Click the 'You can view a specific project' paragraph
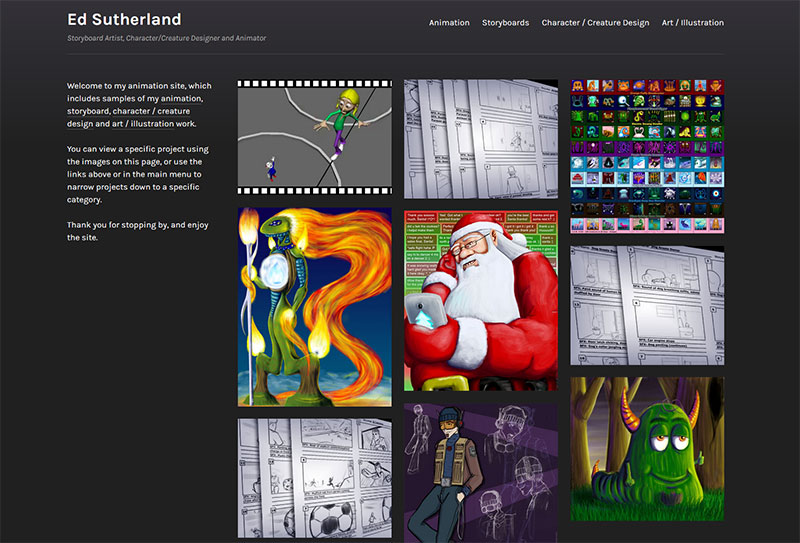 click(x=138, y=174)
